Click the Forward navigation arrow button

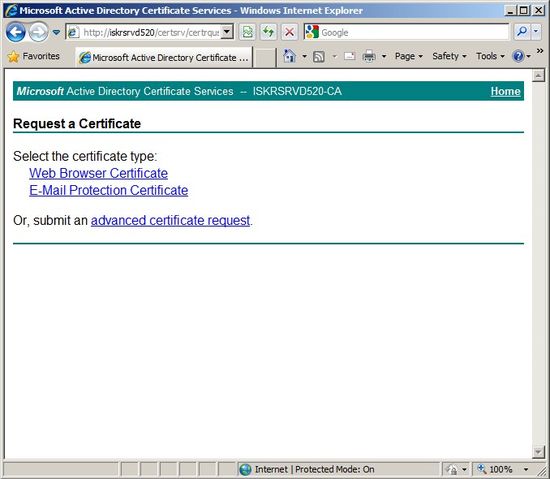(38, 32)
